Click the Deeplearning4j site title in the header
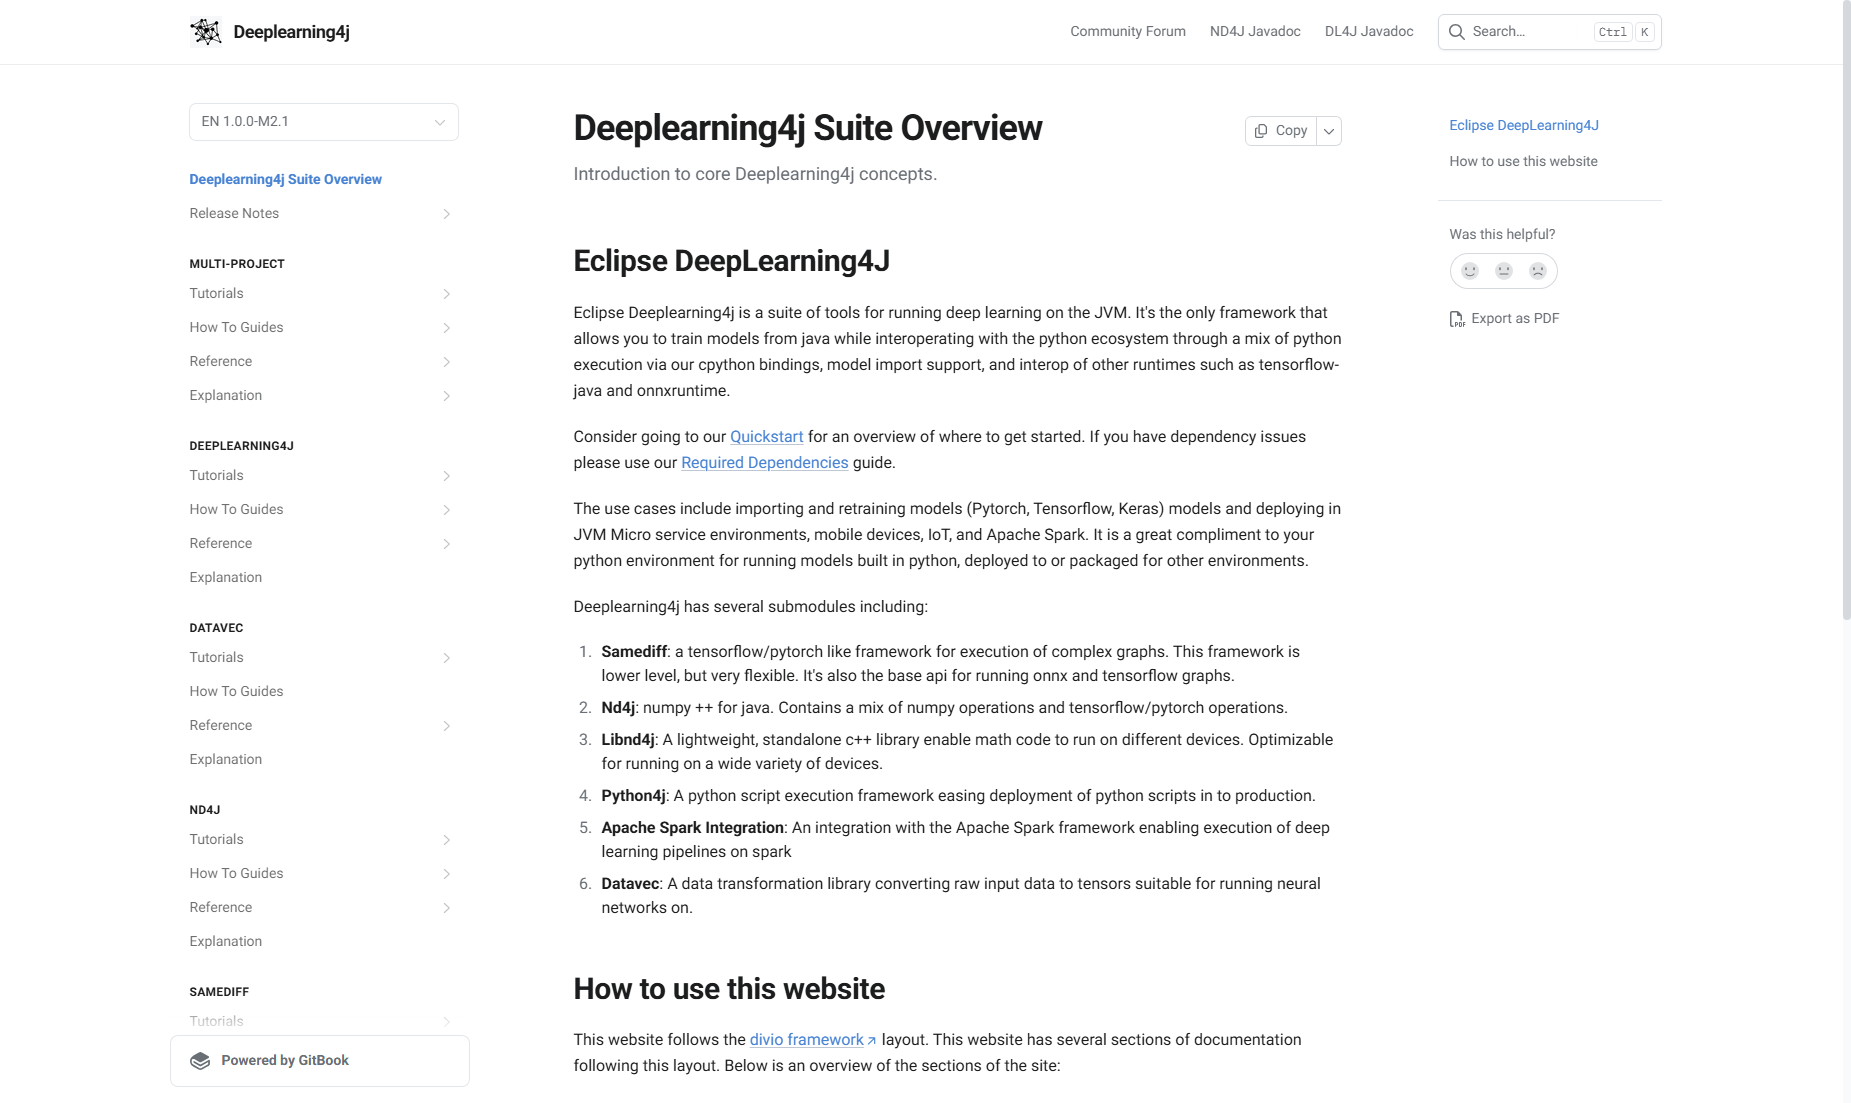This screenshot has height=1103, width=1851. pos(291,32)
